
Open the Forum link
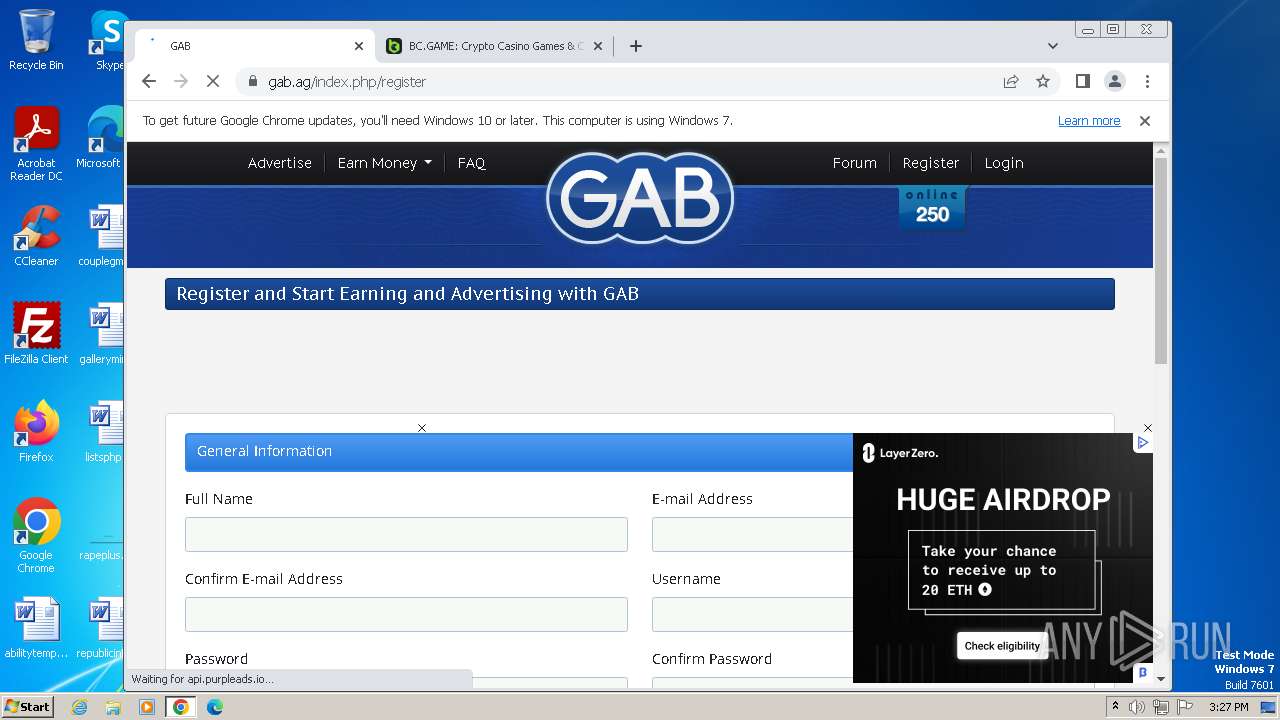(854, 163)
